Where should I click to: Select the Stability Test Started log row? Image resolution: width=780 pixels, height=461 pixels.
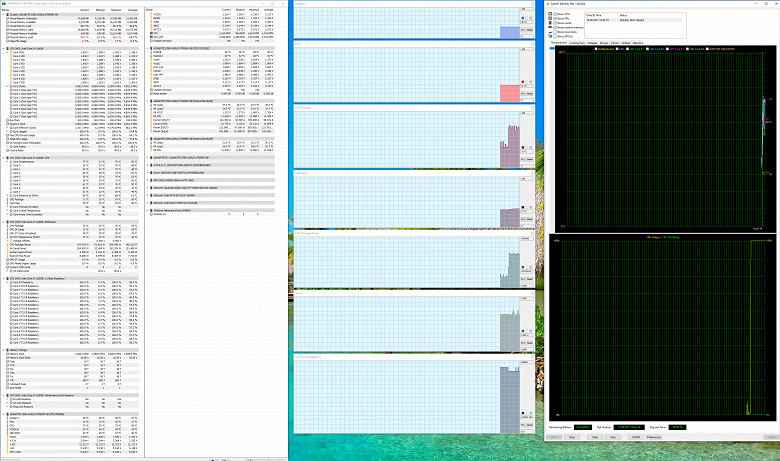[634, 20]
